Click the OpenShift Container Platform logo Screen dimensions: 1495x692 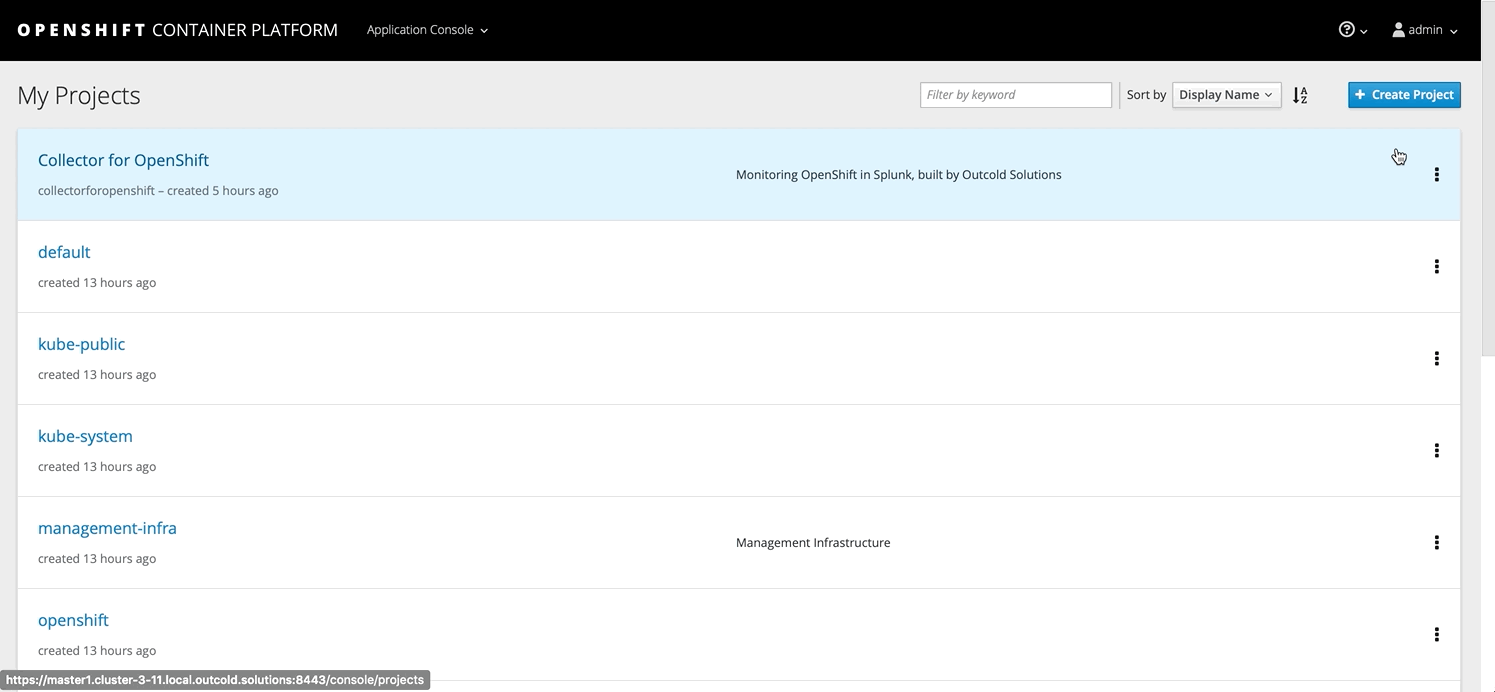(177, 30)
